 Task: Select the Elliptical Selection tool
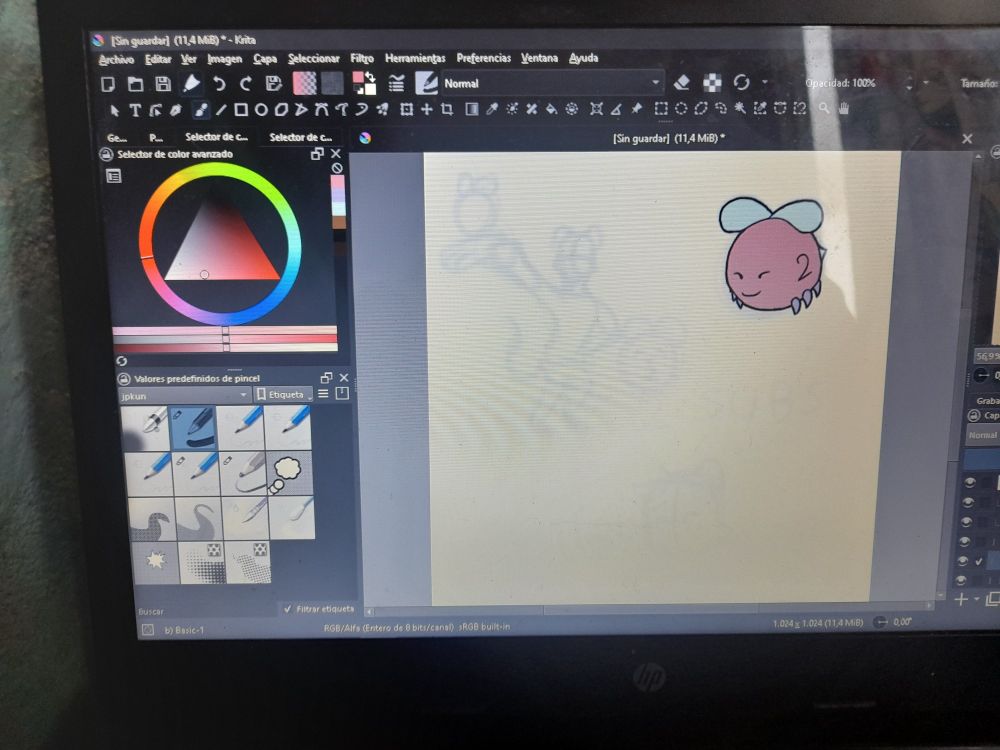click(x=681, y=108)
